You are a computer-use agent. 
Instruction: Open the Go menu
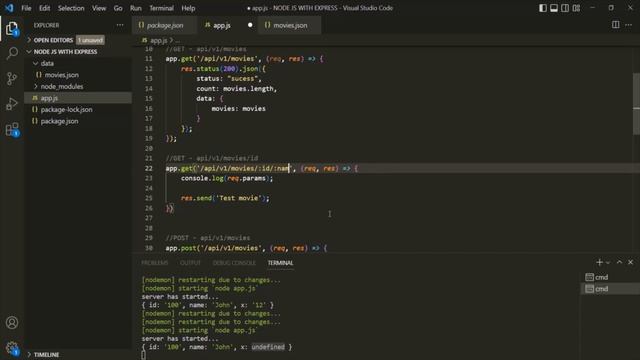pyautogui.click(x=118, y=8)
